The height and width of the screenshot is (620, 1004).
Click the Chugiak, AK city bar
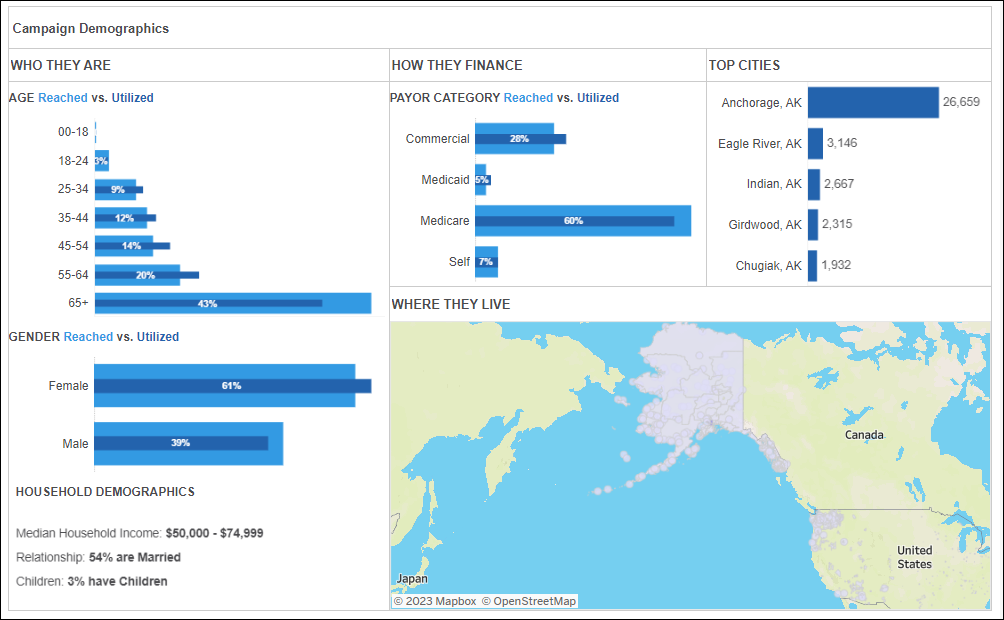pyautogui.click(x=814, y=265)
